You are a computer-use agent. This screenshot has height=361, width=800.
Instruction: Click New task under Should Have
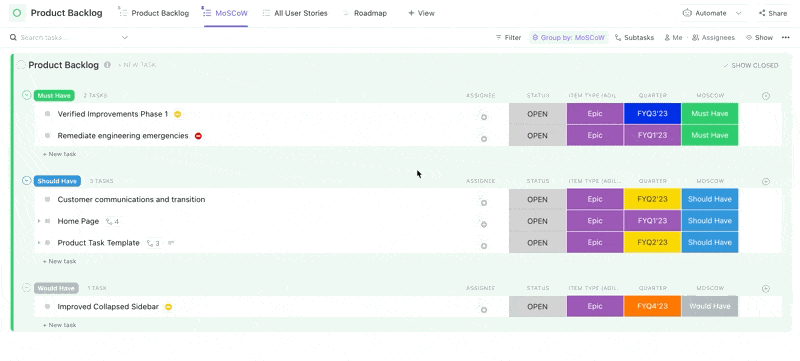60,261
